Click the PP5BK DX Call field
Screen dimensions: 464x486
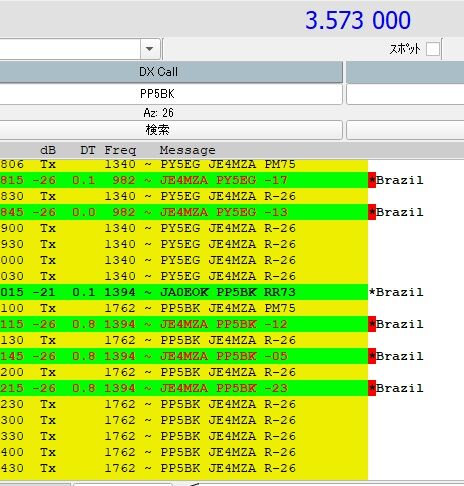point(171,94)
